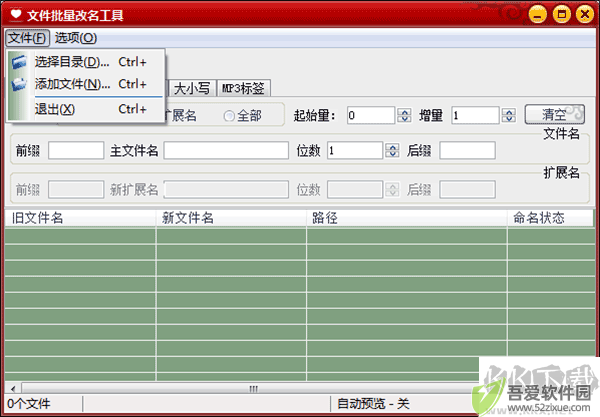Click the 路径 column header

(x=407, y=218)
